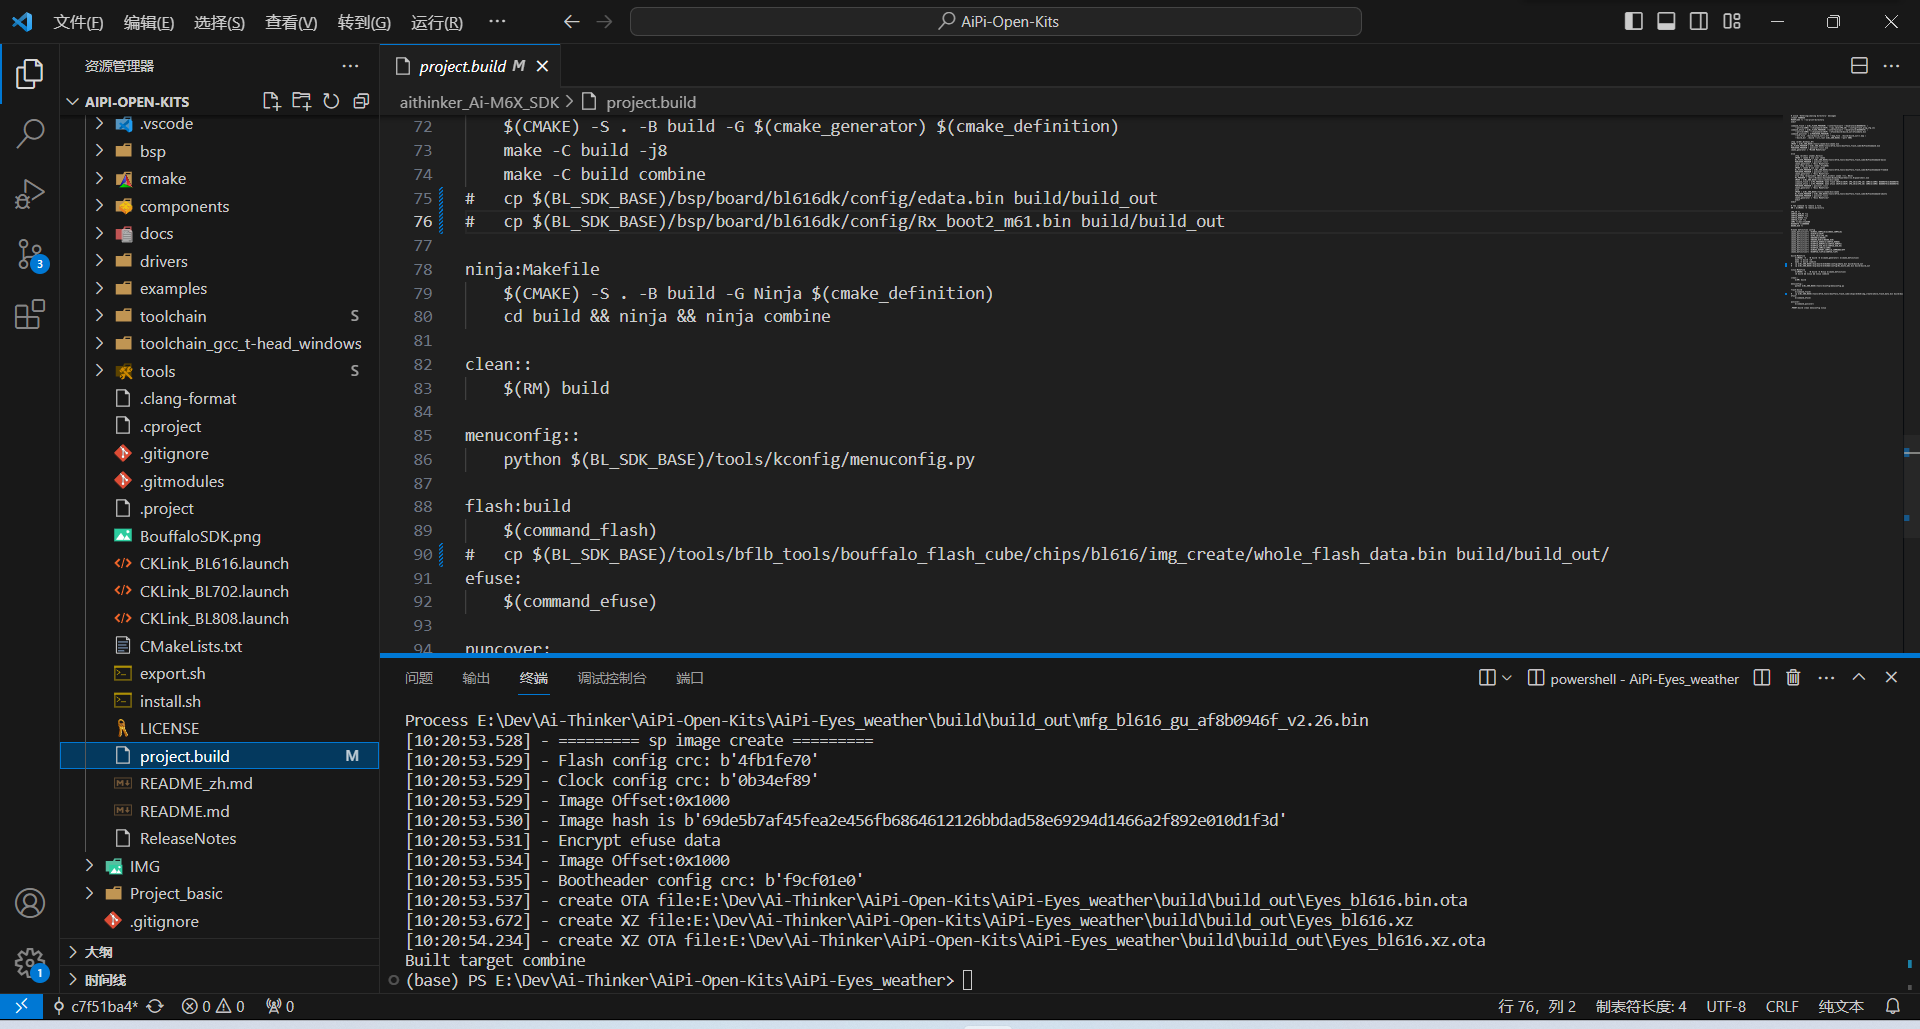This screenshot has height=1029, width=1920.
Task: Open the Manage gear menu
Action: 30,964
